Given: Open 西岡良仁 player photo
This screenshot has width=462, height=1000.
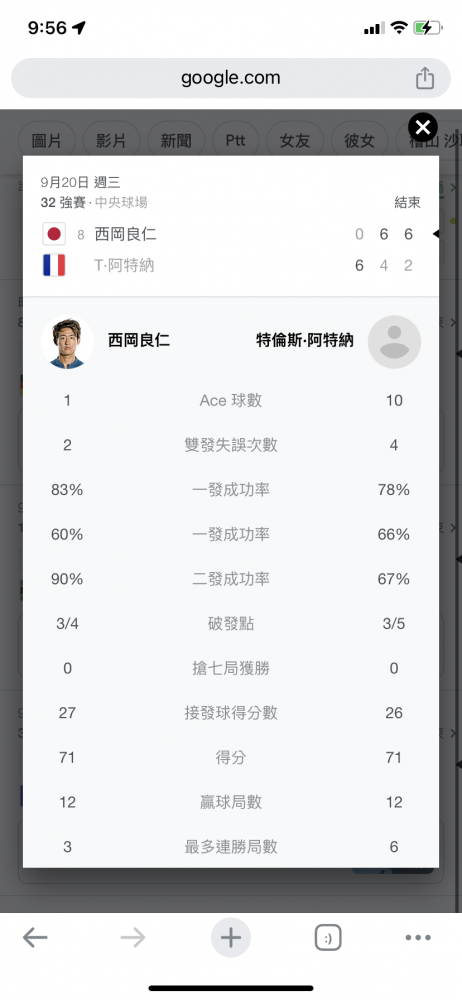Looking at the screenshot, I should [x=67, y=342].
